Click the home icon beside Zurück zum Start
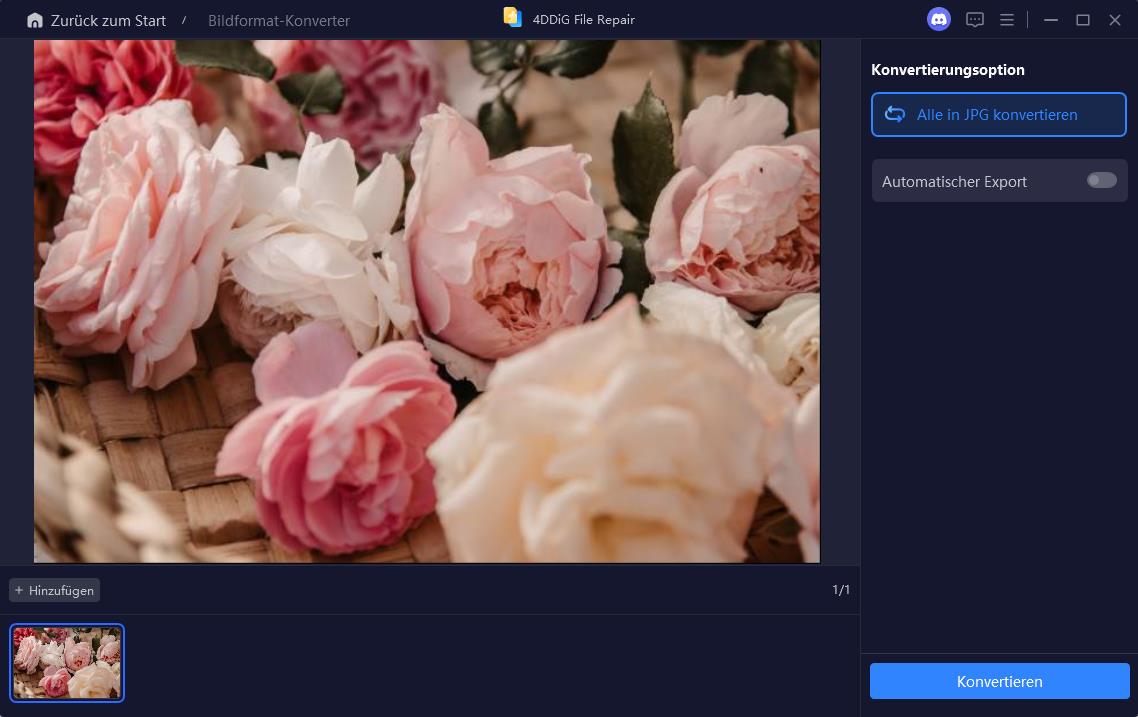The width and height of the screenshot is (1138, 717). pos(35,20)
